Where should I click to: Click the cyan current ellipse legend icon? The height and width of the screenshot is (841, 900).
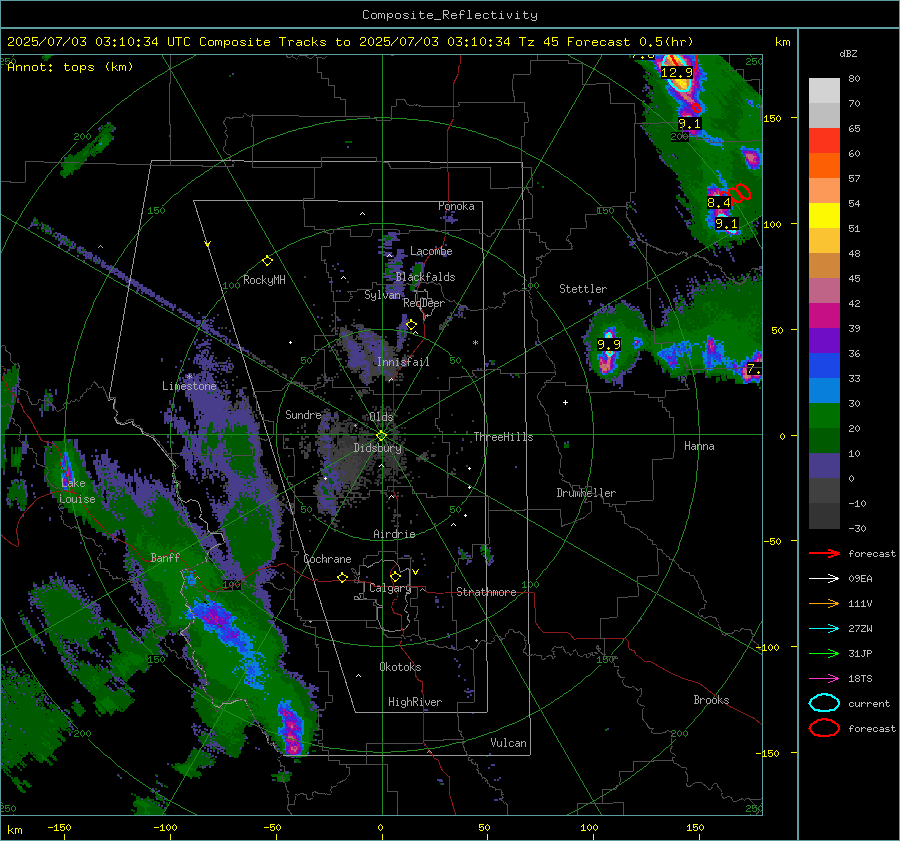pos(824,703)
